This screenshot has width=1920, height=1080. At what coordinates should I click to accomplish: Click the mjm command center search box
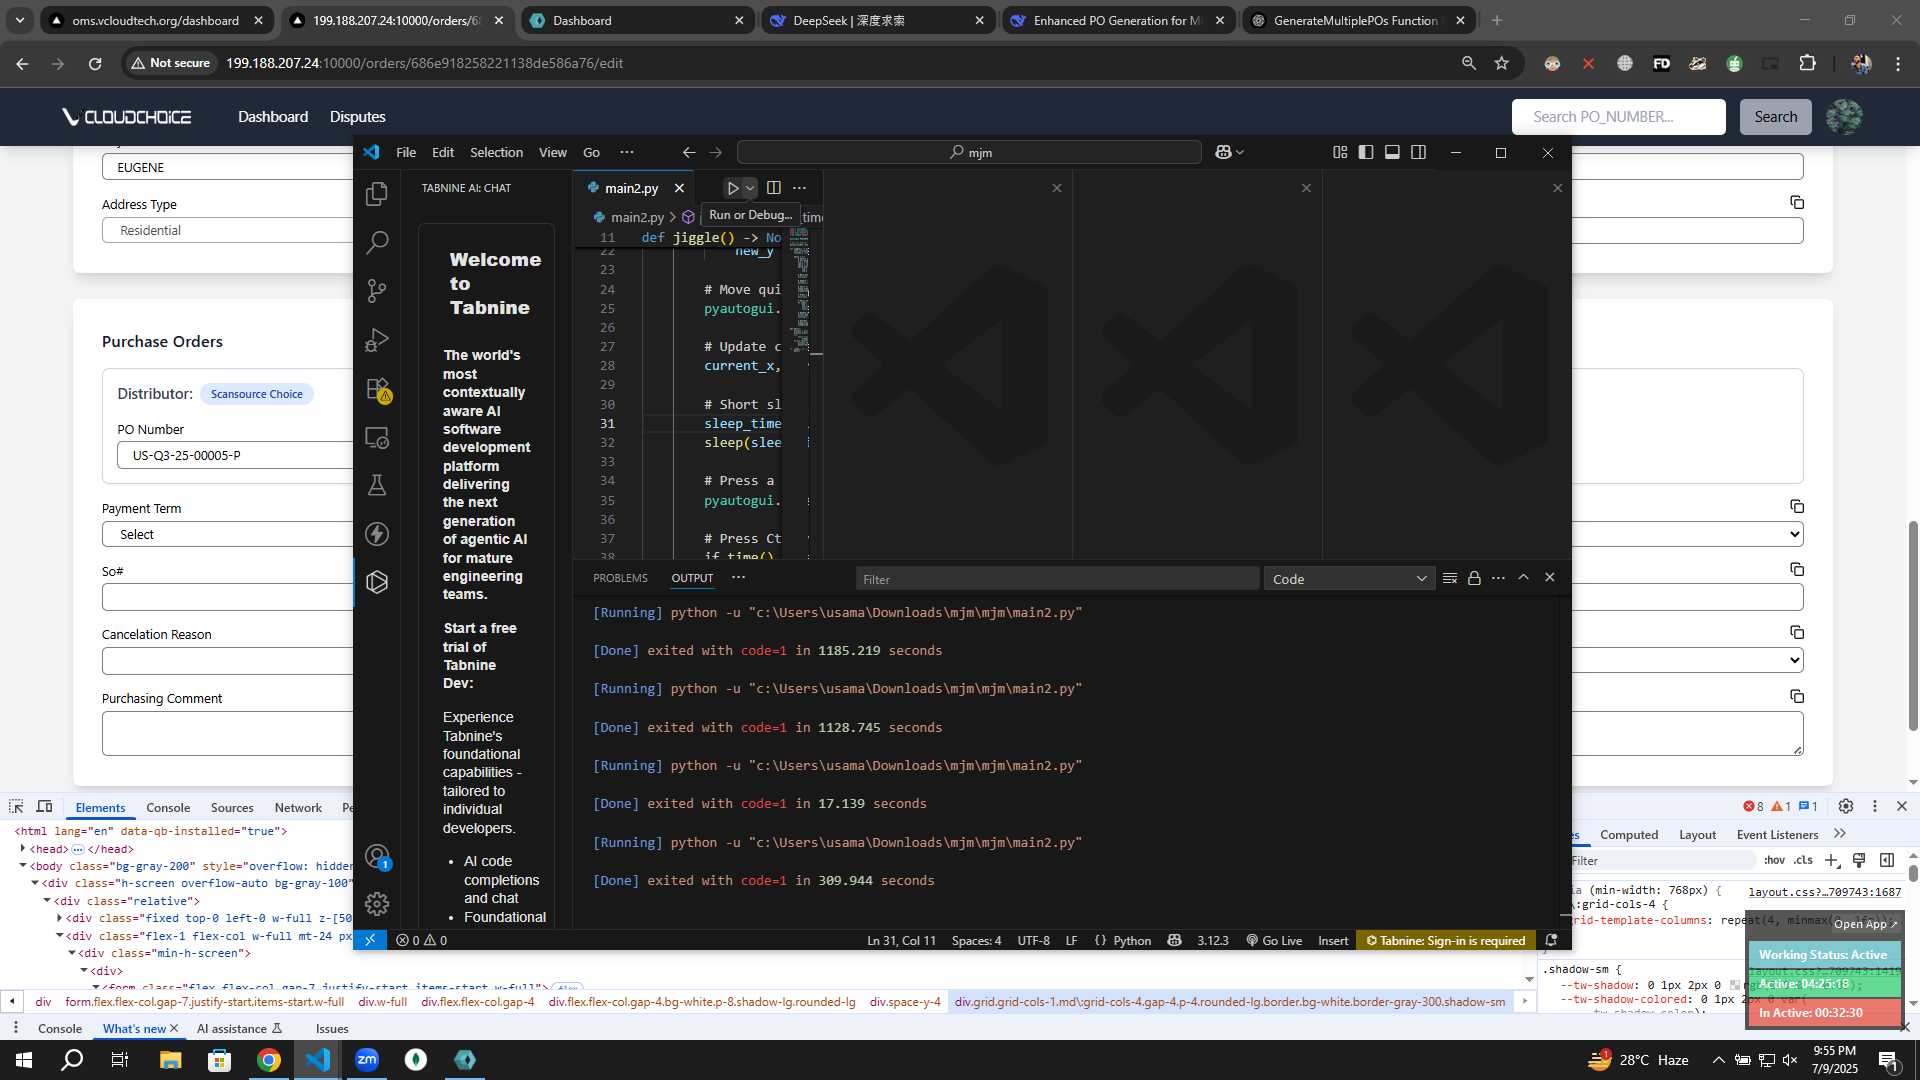tap(969, 152)
